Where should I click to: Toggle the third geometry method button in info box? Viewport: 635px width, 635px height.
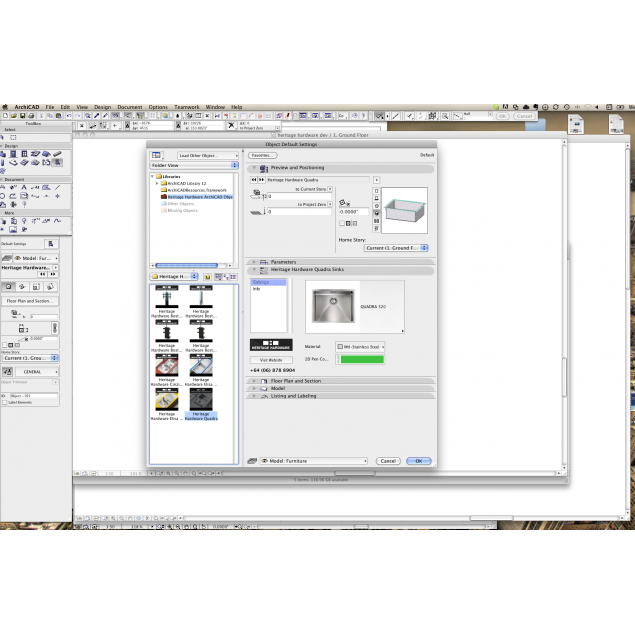[36, 287]
